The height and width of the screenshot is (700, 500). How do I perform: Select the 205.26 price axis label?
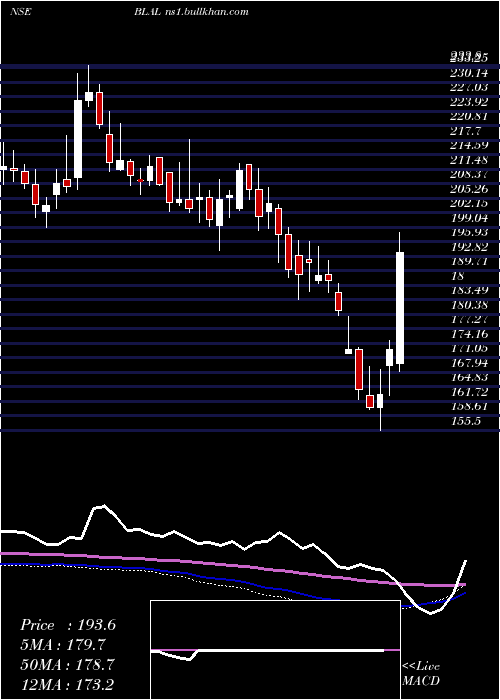click(x=469, y=189)
